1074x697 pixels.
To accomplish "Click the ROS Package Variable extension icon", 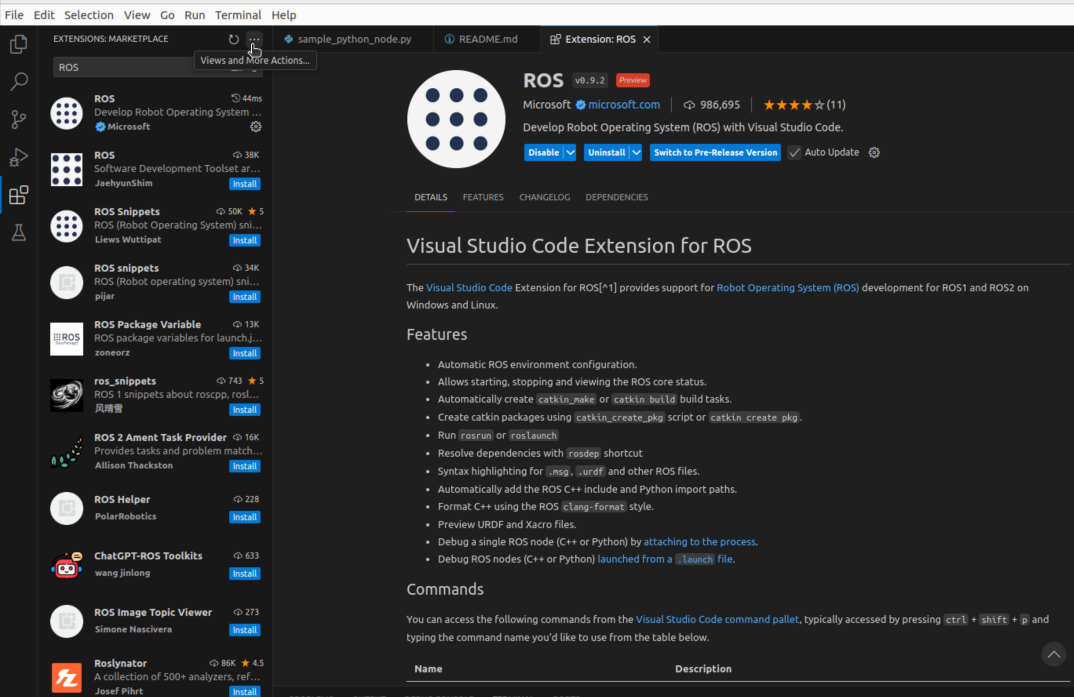I will click(x=66, y=339).
